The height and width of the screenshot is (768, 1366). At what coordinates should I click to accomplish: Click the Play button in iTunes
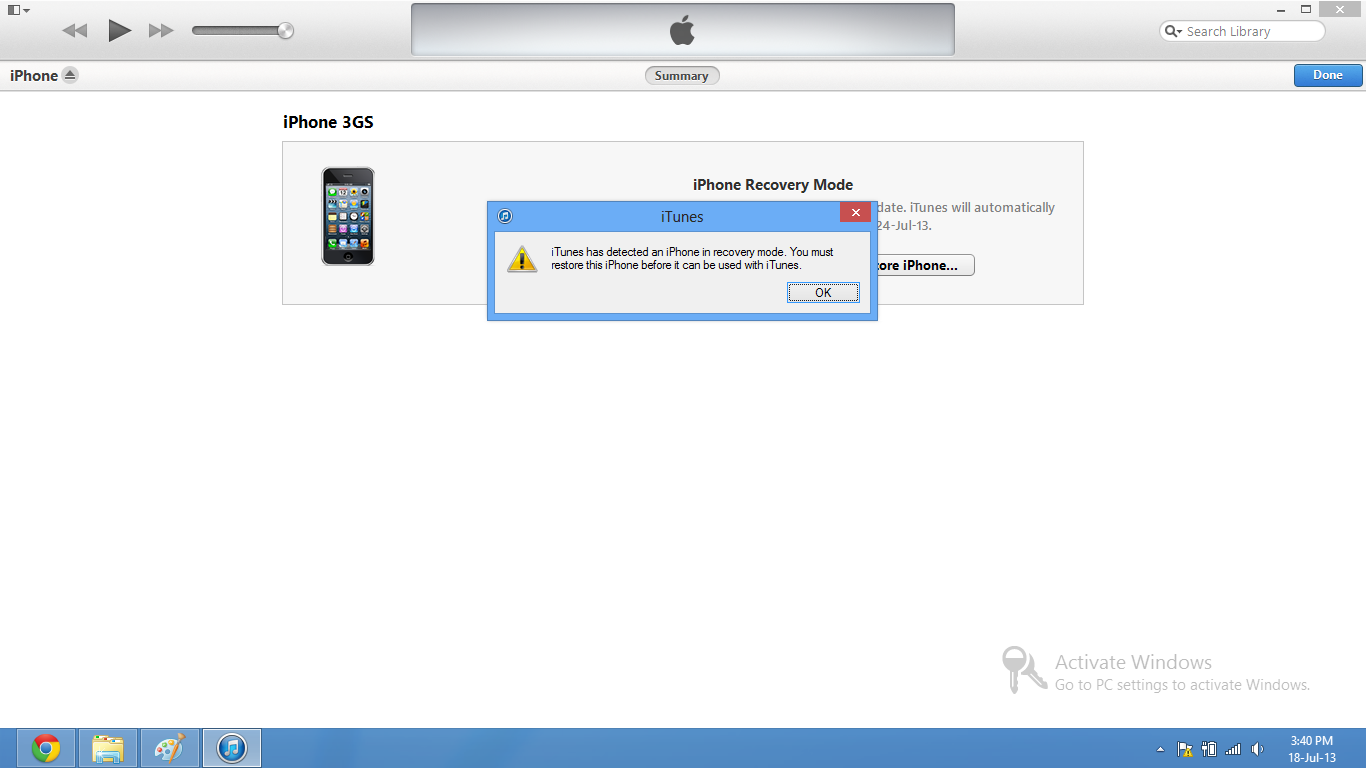click(x=119, y=30)
